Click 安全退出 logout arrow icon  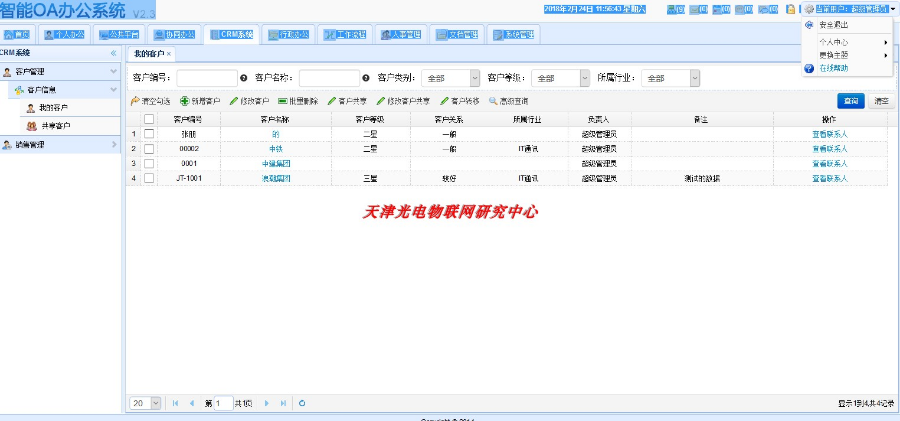coord(809,25)
